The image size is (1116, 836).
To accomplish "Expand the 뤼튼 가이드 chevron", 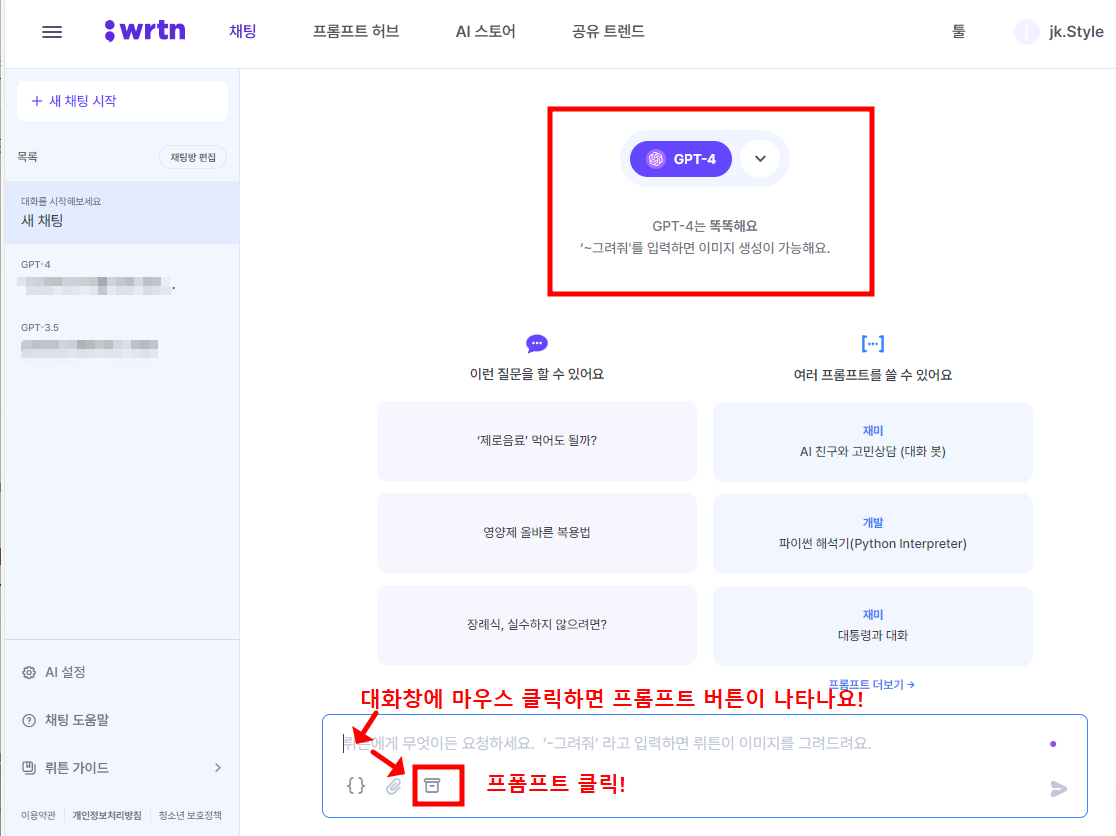I will click(218, 768).
